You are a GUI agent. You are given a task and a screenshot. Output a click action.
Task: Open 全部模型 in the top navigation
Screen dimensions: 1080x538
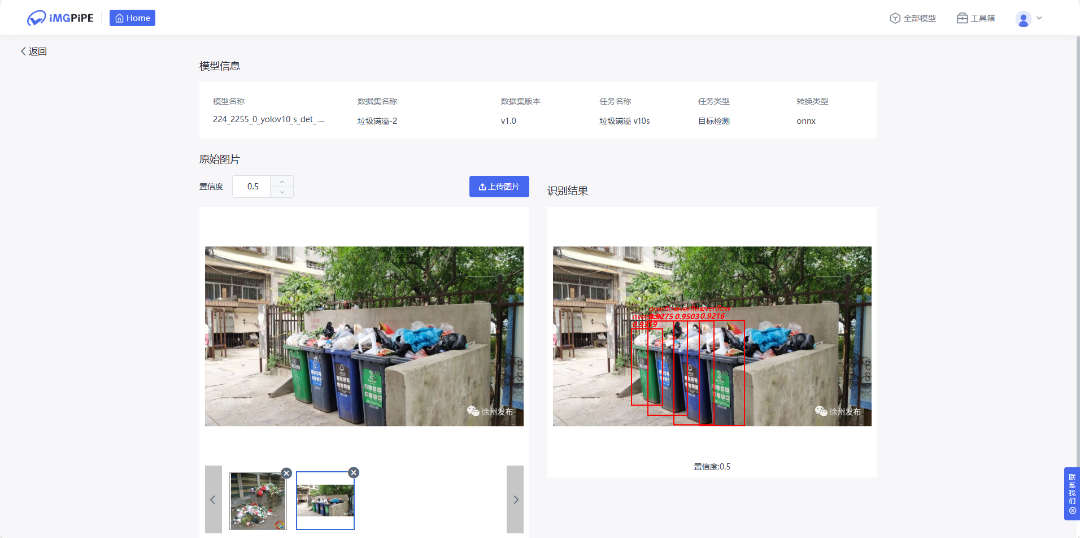913,19
